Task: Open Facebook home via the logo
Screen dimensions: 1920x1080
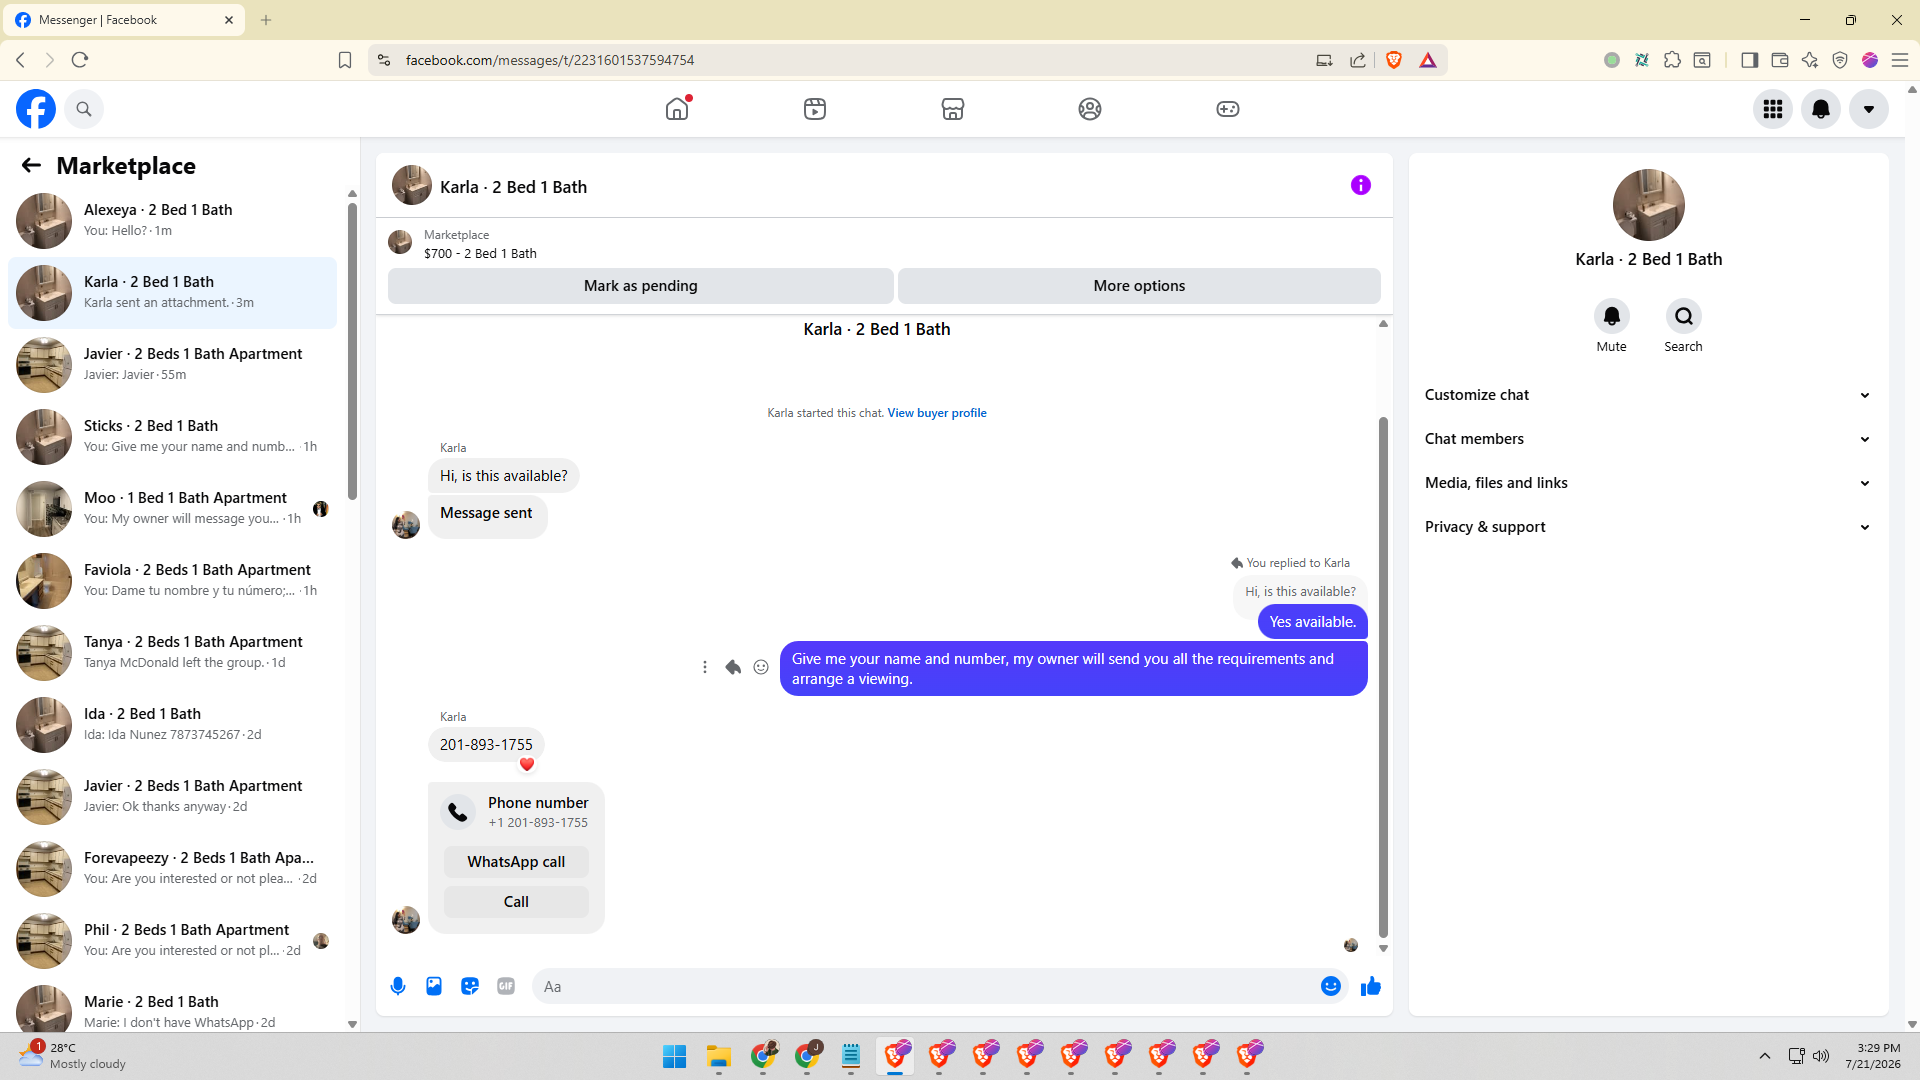Action: click(x=36, y=109)
